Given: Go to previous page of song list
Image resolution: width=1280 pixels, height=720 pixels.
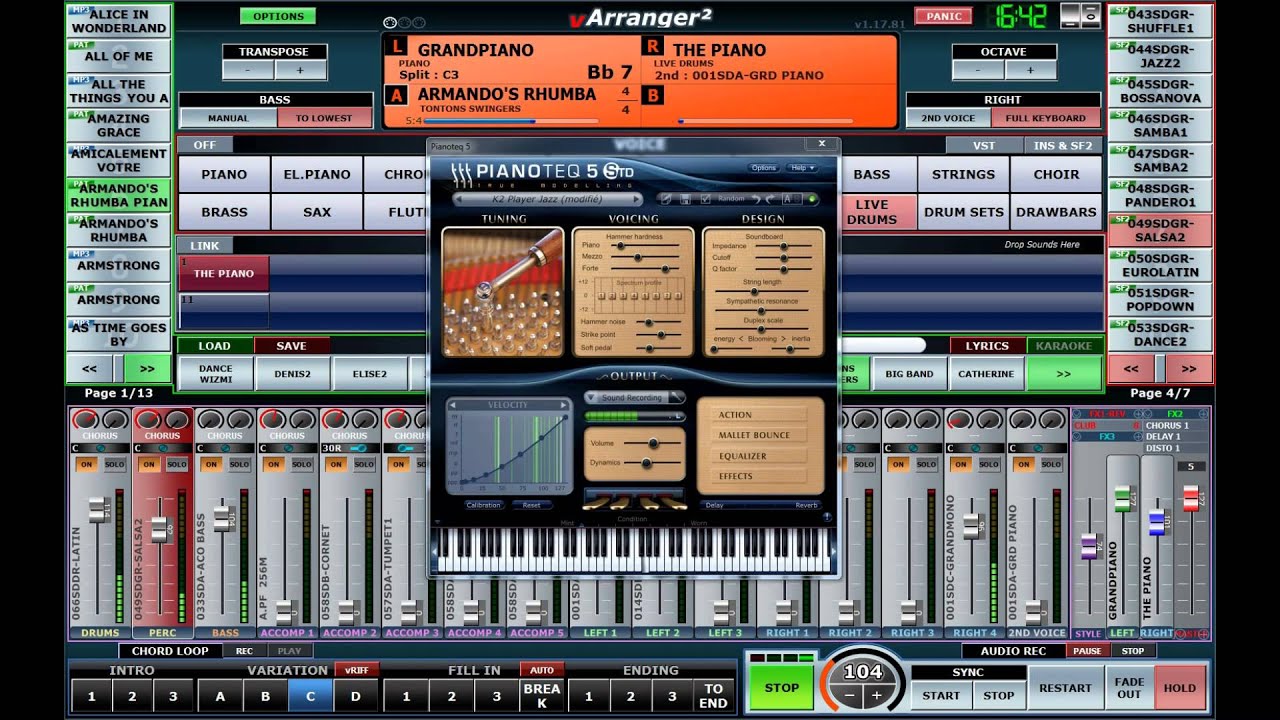Looking at the screenshot, I should [91, 368].
